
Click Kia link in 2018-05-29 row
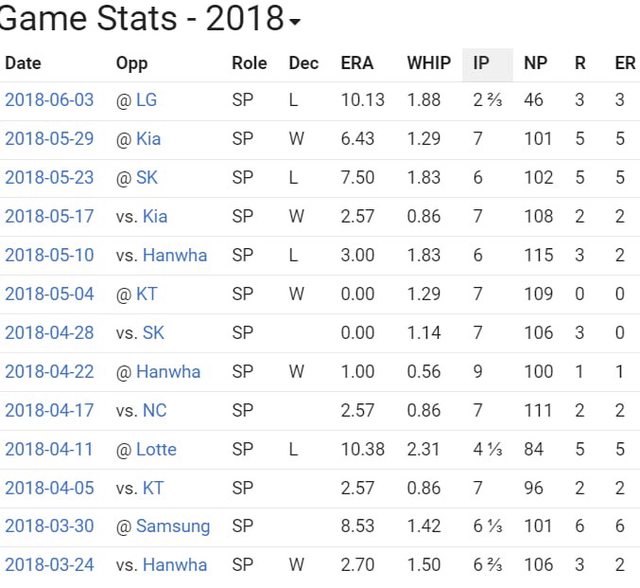click(x=148, y=139)
